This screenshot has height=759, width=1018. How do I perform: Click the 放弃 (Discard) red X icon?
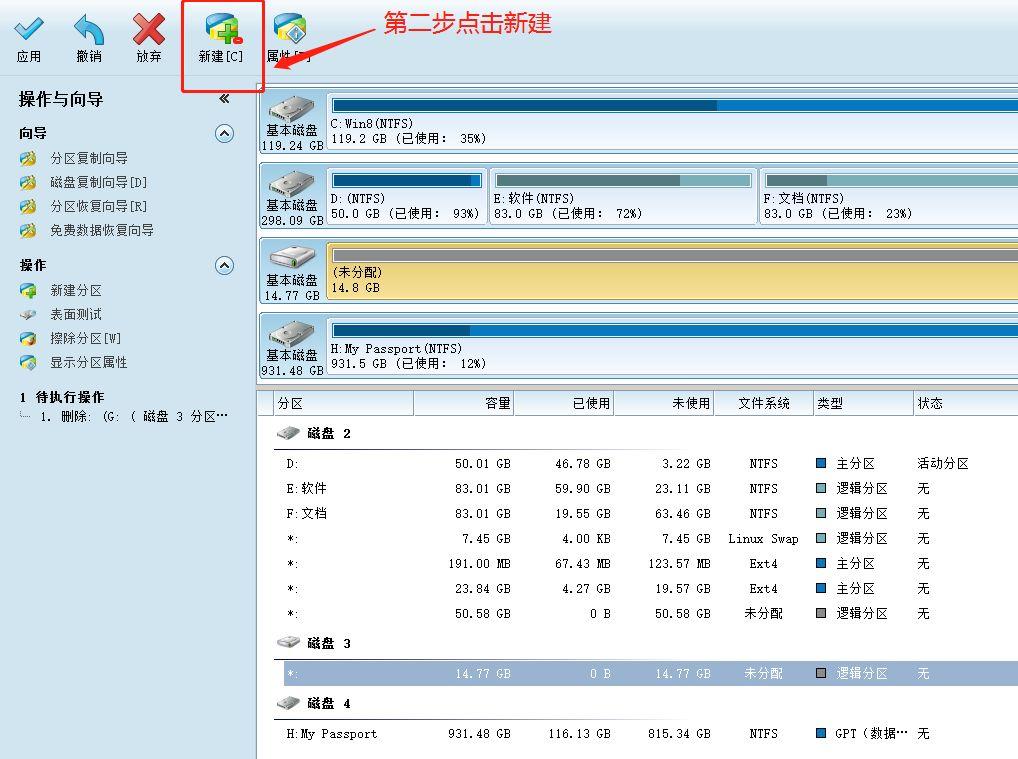click(x=149, y=30)
